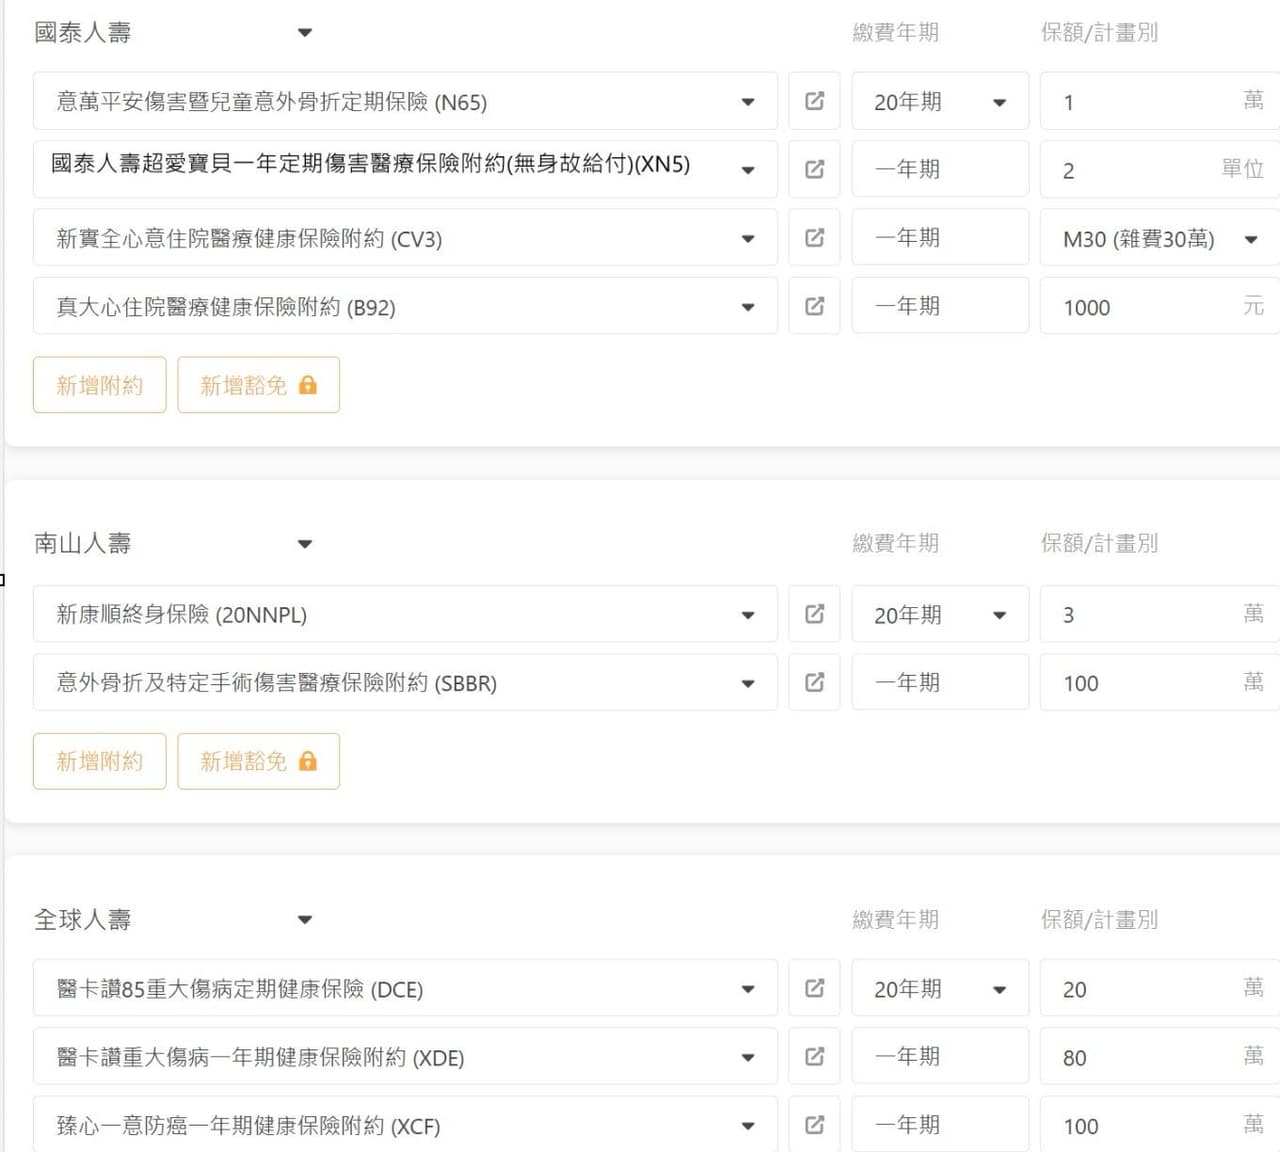Click locked 新增豁免 button under 南山人壽
Image resolution: width=1280 pixels, height=1152 pixels.
click(258, 761)
